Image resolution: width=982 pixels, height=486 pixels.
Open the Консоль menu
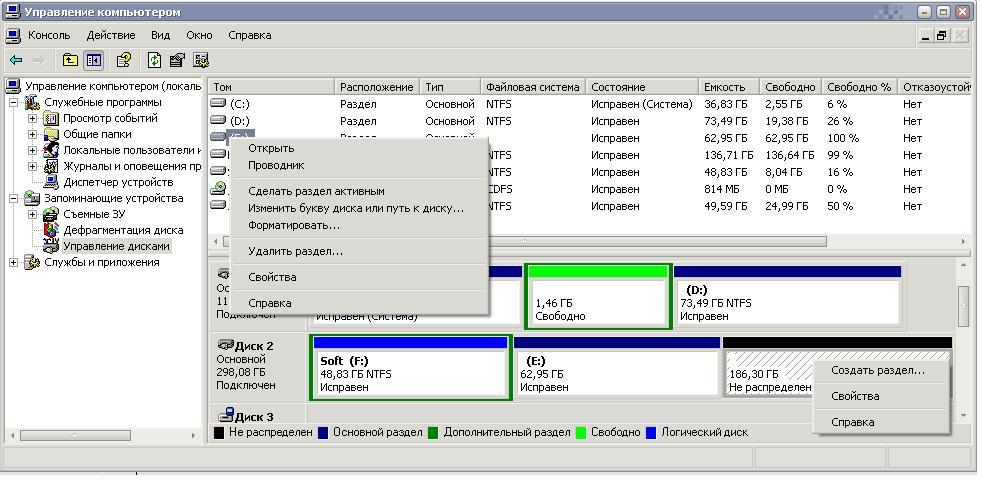coord(49,35)
